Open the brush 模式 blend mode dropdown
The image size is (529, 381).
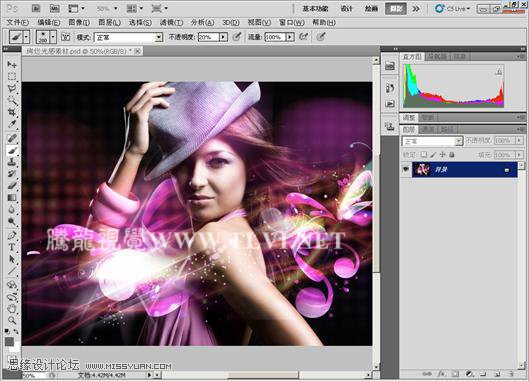129,37
